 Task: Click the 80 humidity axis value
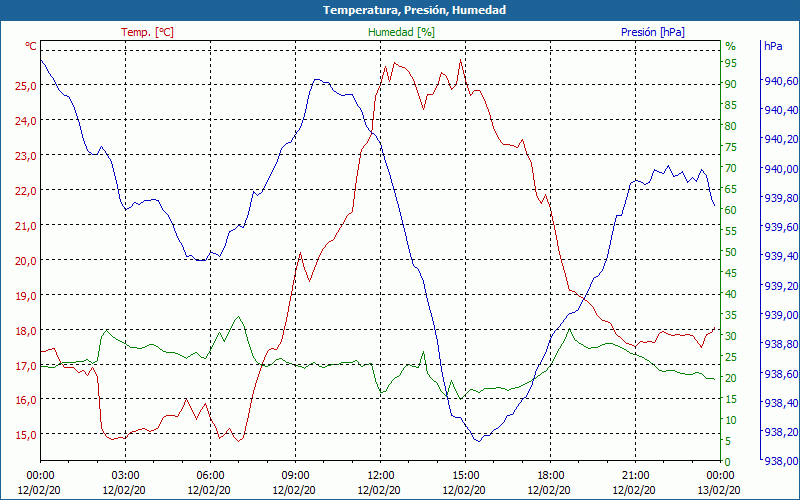tap(731, 126)
